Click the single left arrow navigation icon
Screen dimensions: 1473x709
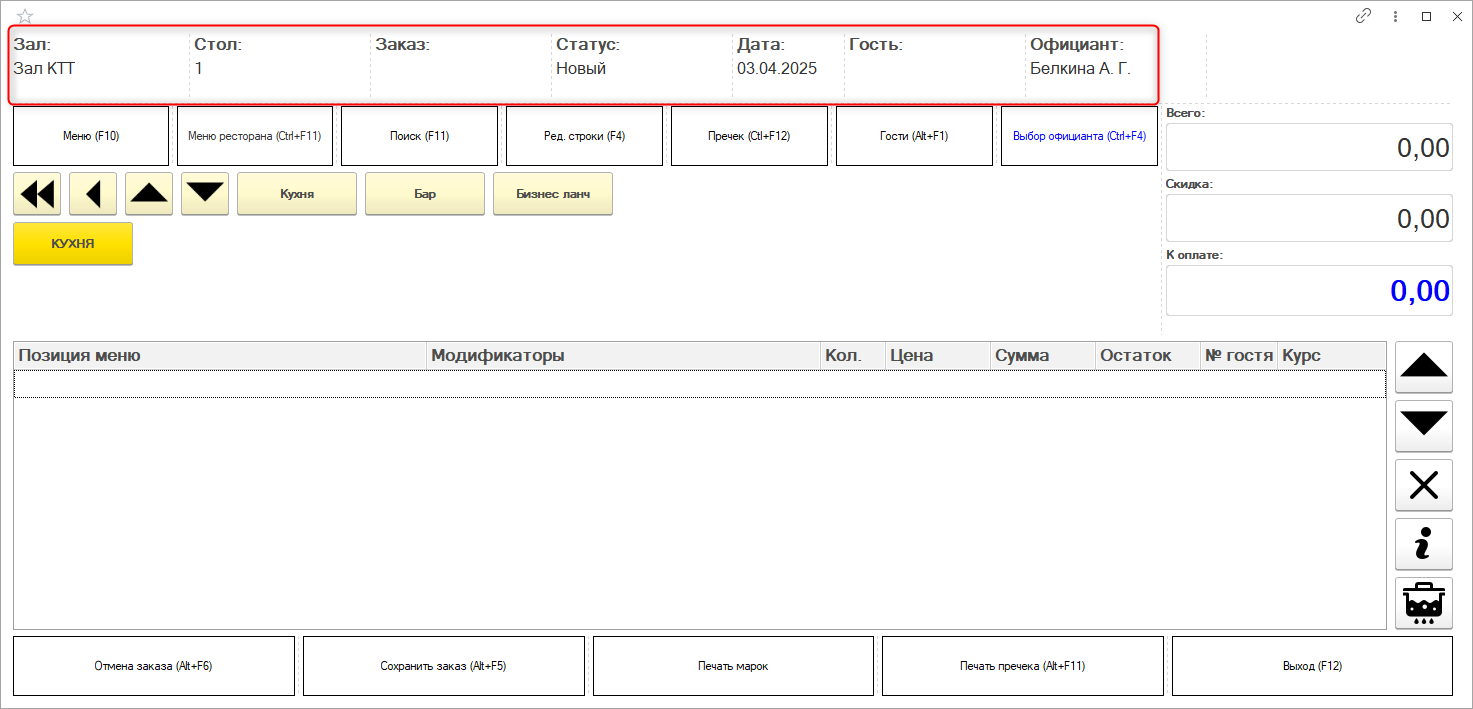point(93,194)
